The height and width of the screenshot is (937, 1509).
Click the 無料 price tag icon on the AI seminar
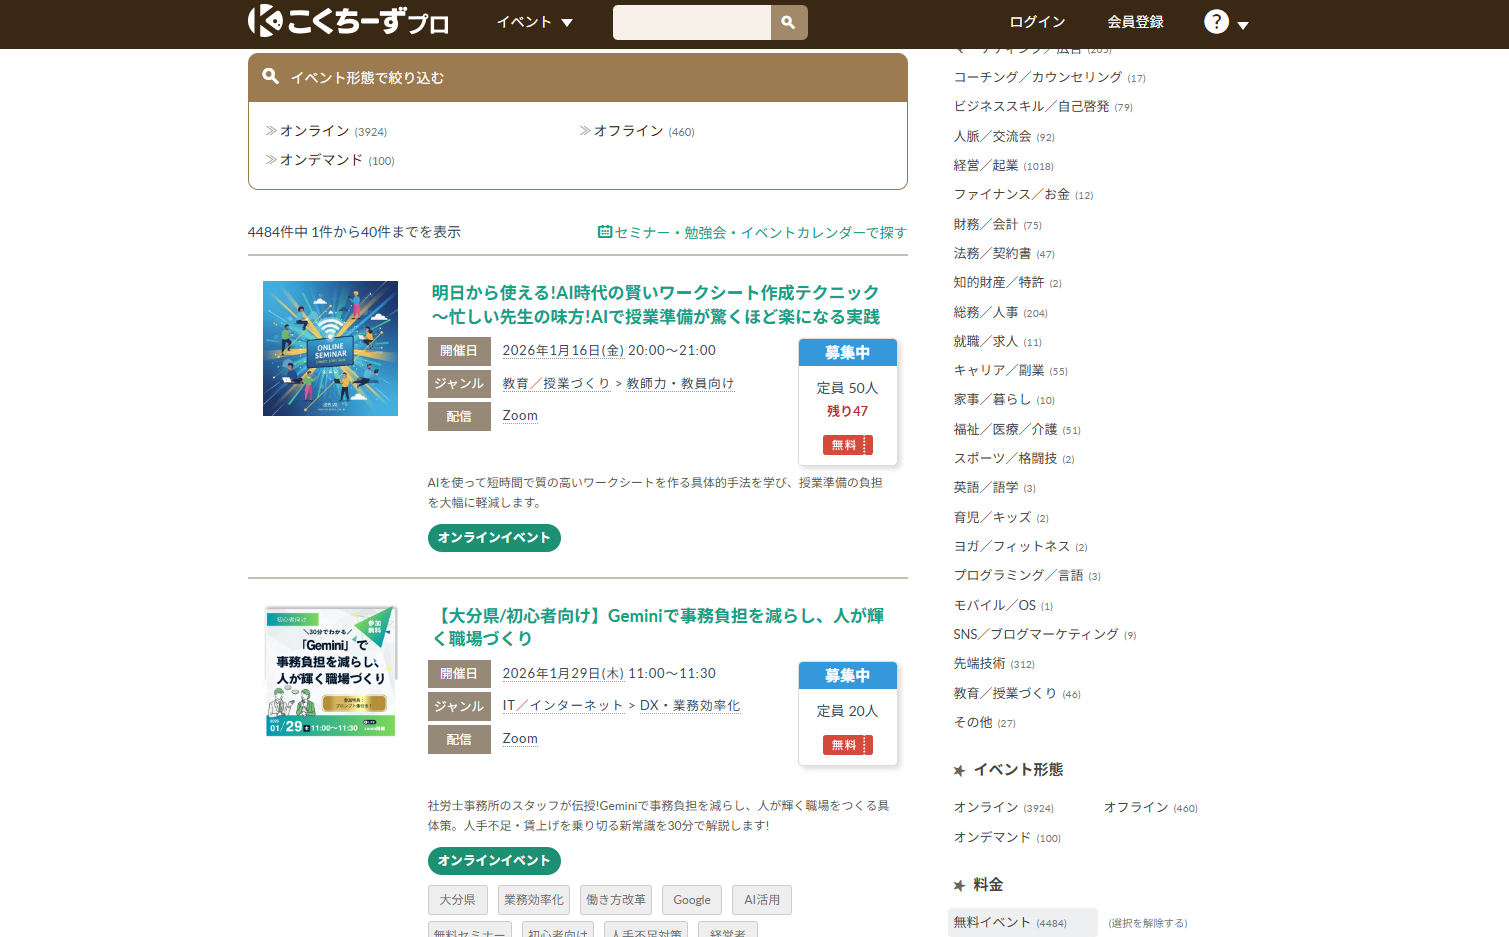[x=847, y=445]
